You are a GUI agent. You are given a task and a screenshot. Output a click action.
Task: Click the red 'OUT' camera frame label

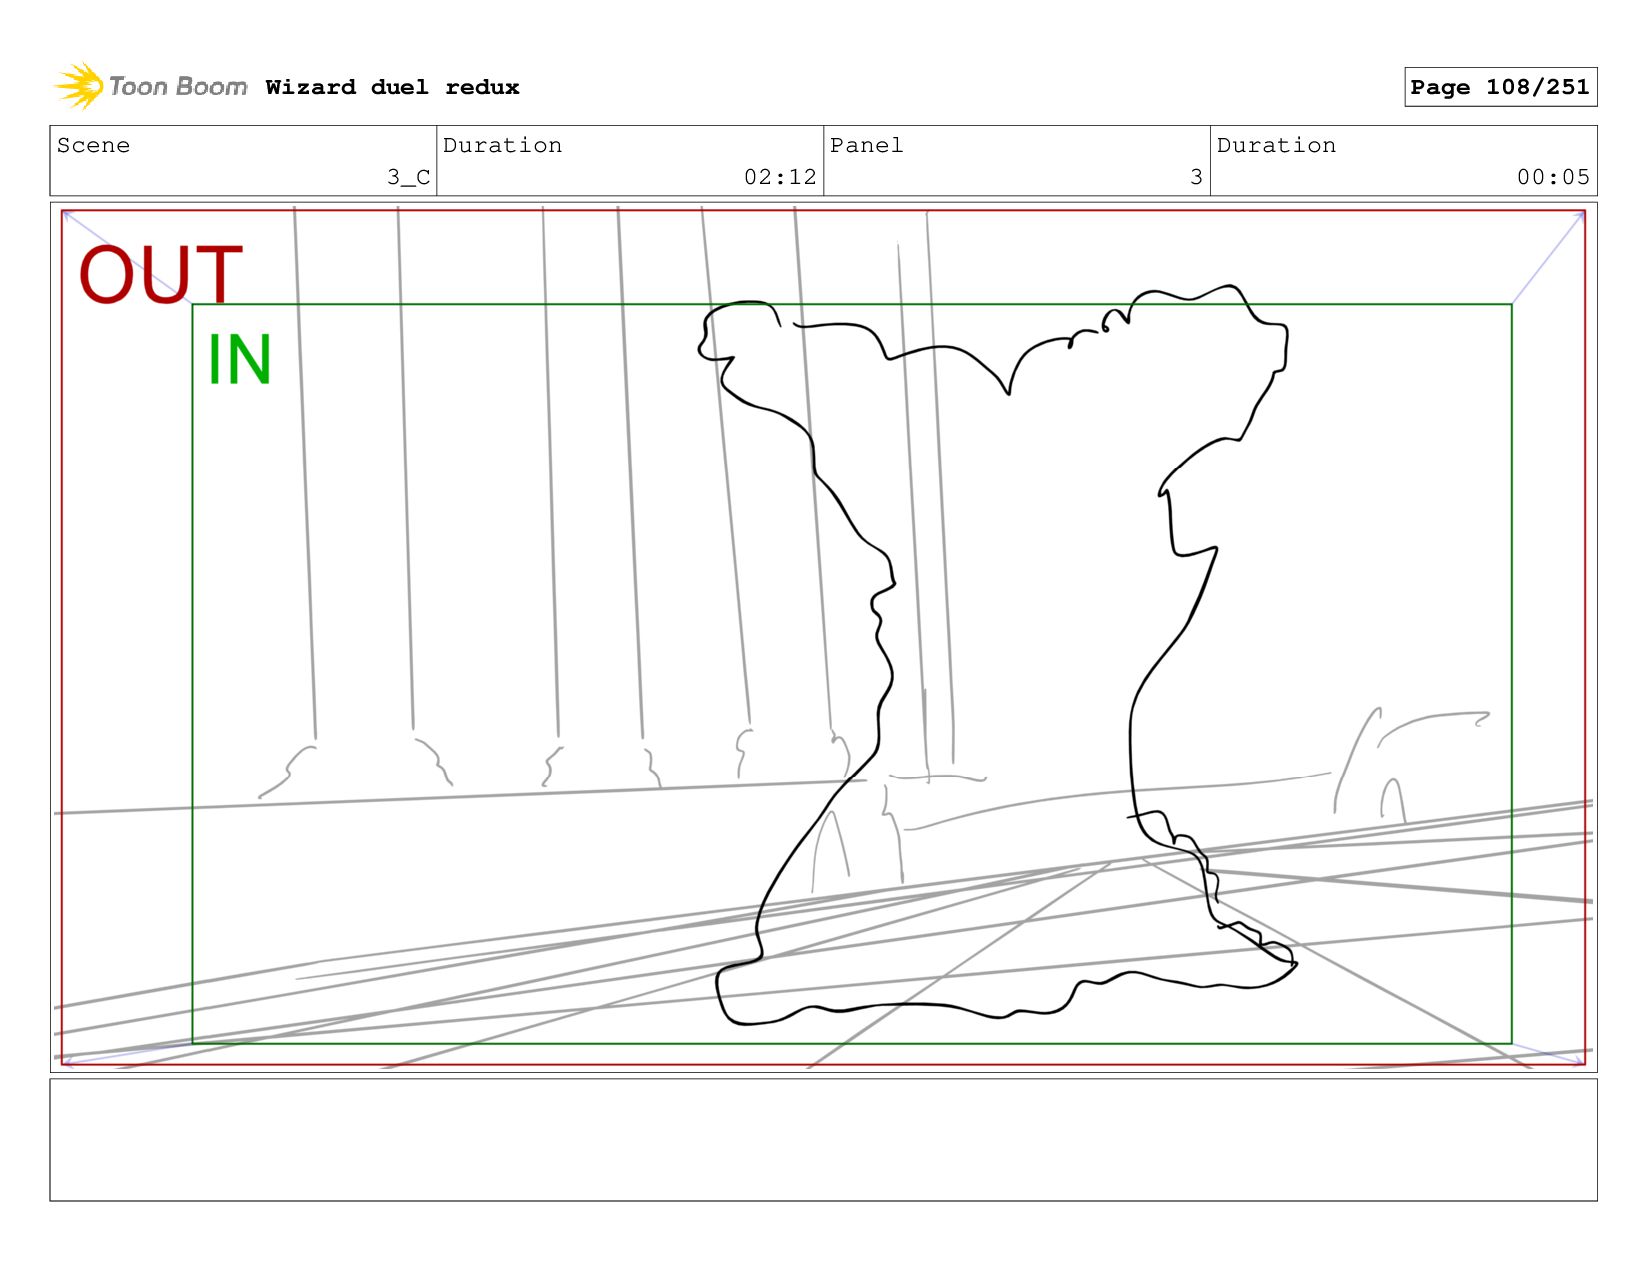(161, 274)
